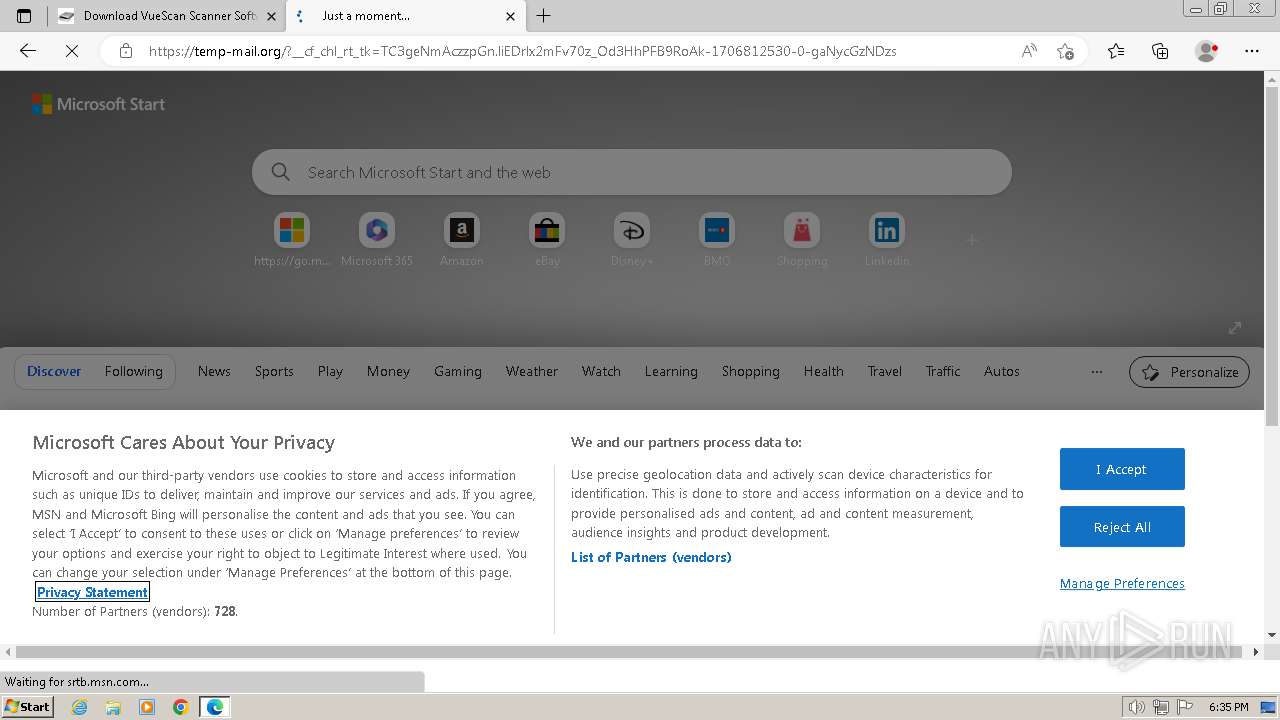Open the Watch category

pos(601,371)
